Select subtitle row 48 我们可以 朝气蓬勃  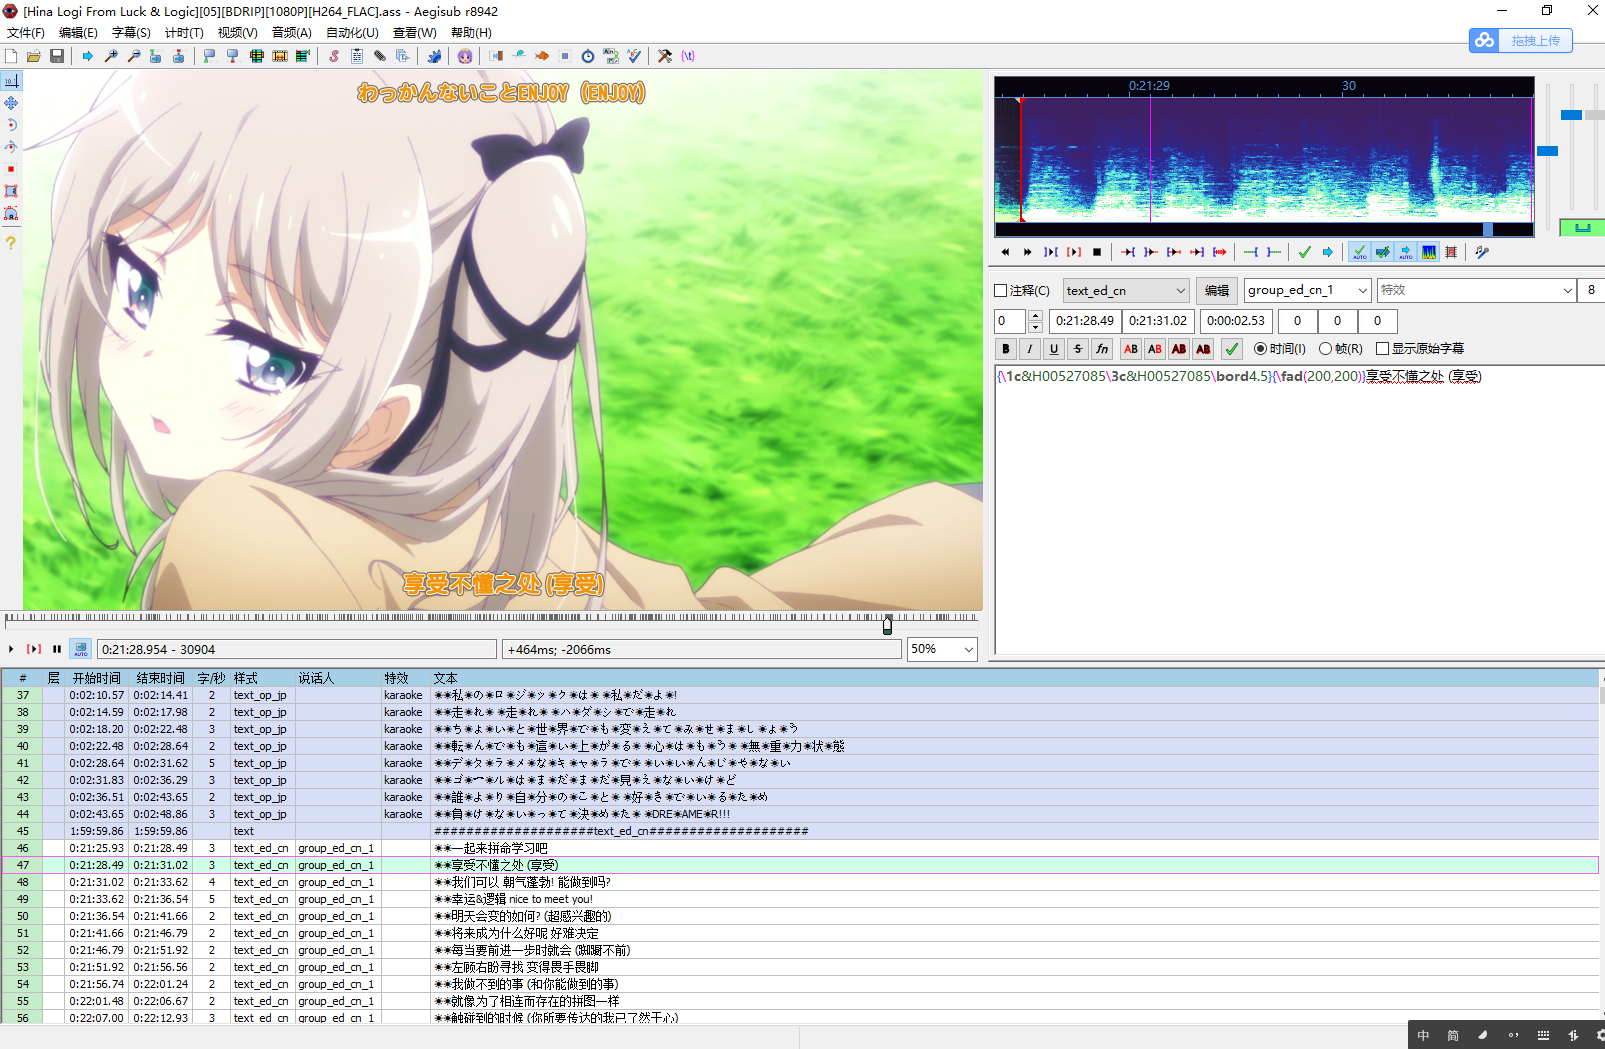800,882
